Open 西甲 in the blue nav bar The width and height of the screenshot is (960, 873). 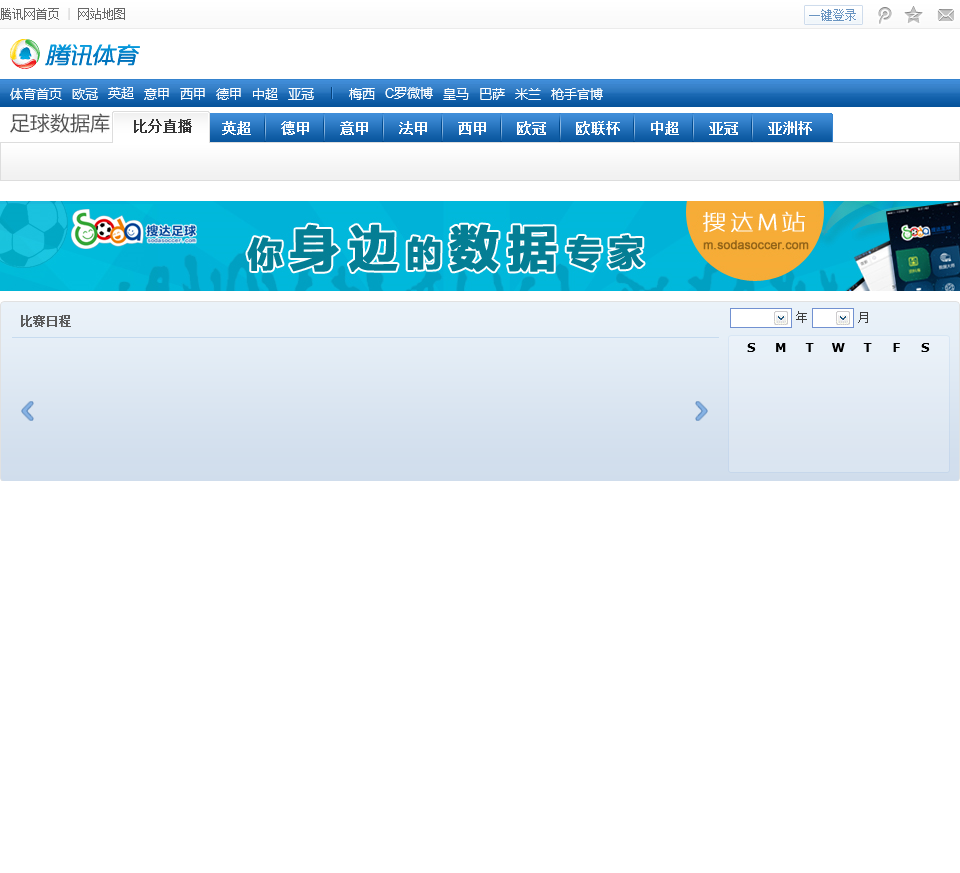pos(193,94)
